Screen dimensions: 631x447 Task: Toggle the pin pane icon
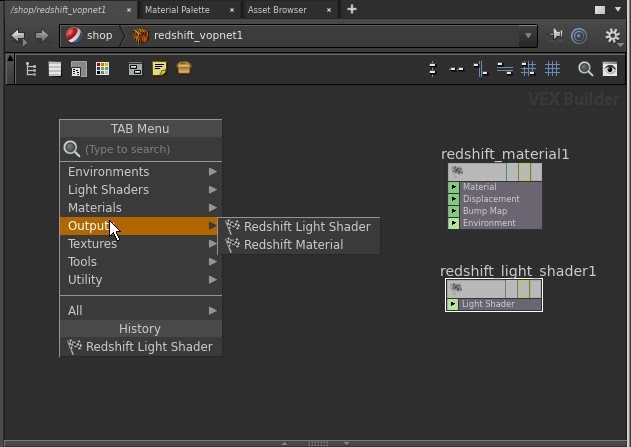(556, 35)
